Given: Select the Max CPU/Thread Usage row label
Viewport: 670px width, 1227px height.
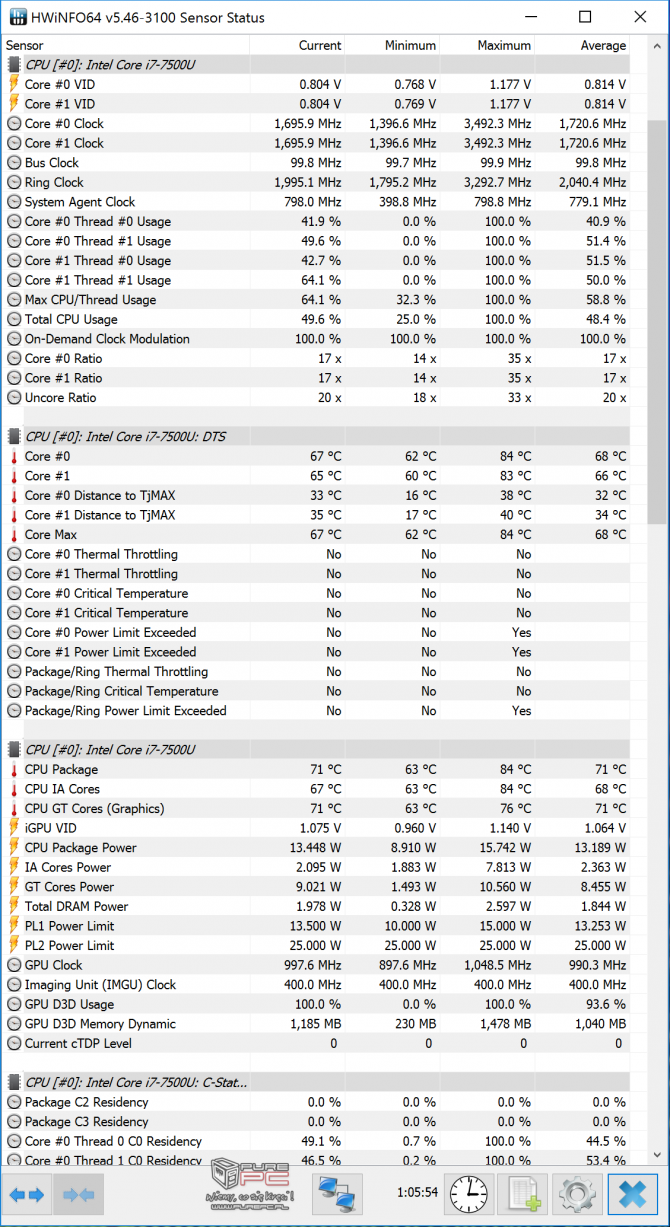Looking at the screenshot, I should (x=90, y=300).
